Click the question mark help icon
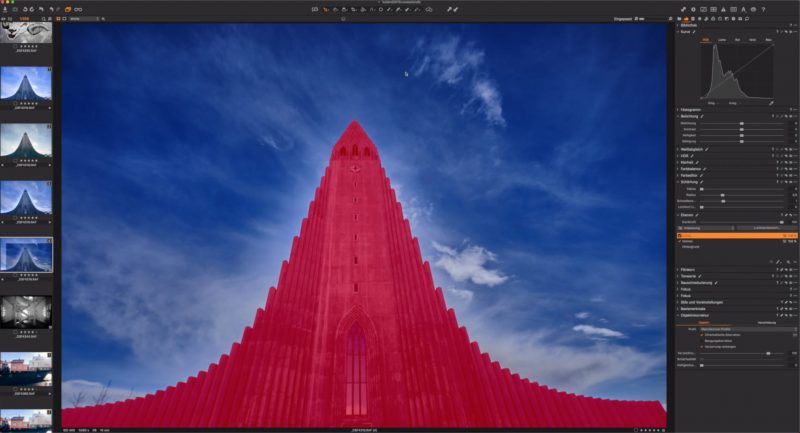Image resolution: width=800 pixels, height=433 pixels. click(763, 9)
